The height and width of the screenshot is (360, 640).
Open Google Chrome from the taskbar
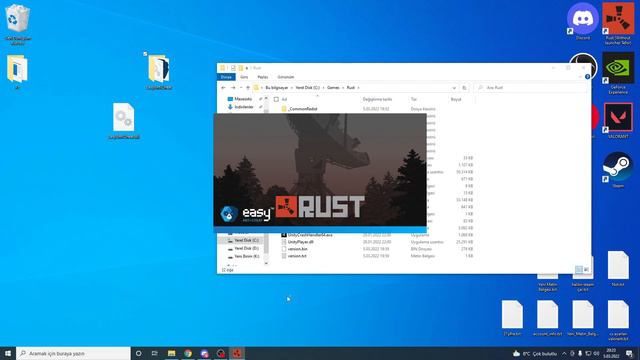pyautogui.click(x=188, y=353)
